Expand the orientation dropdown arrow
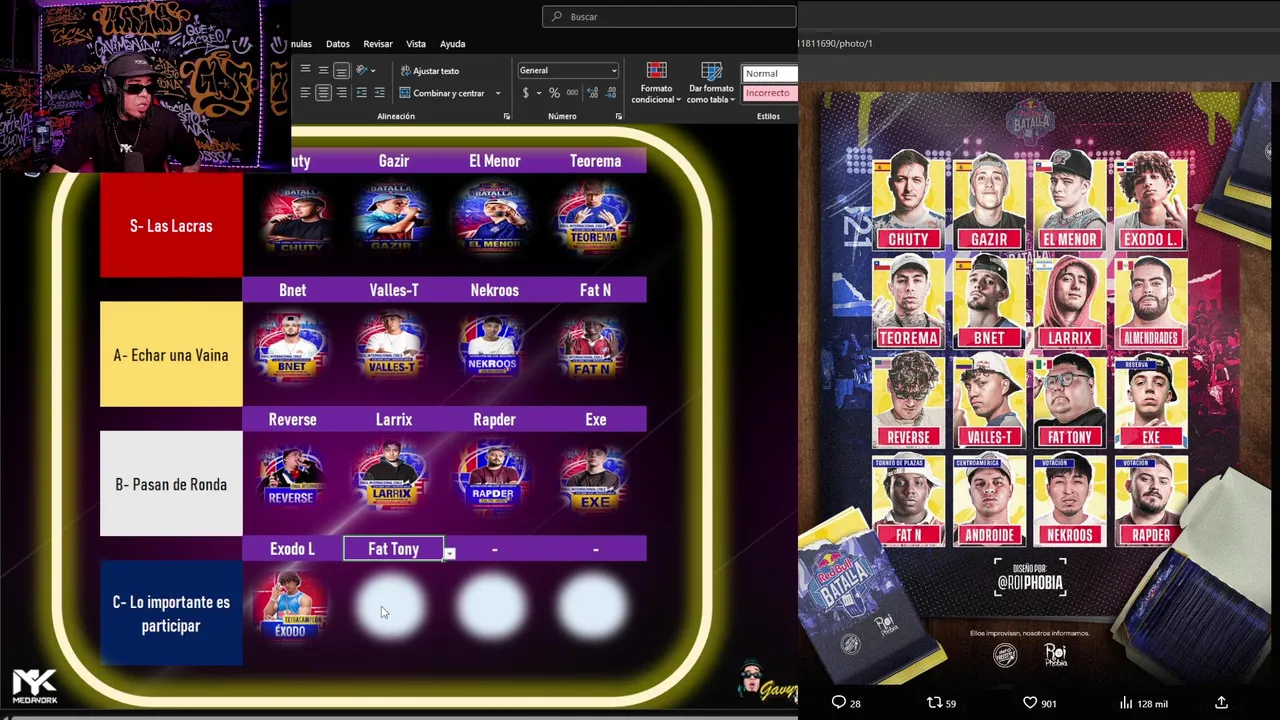The image size is (1280, 720). point(373,70)
